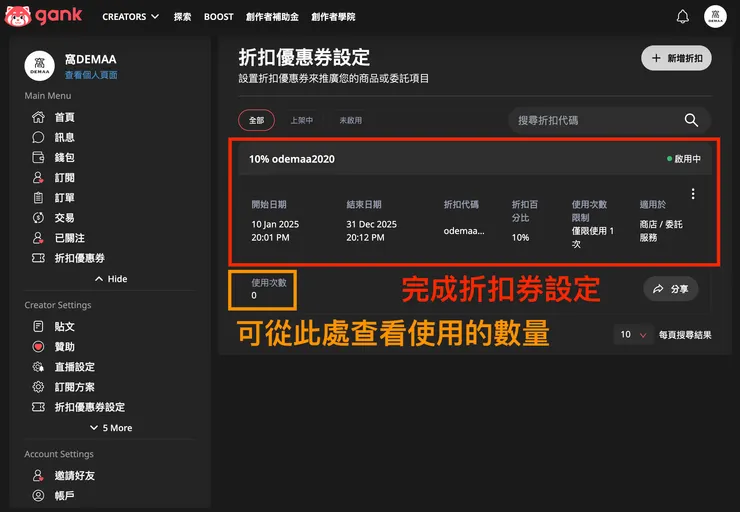Click the 新增折扣 button
This screenshot has width=740, height=512.
676,58
